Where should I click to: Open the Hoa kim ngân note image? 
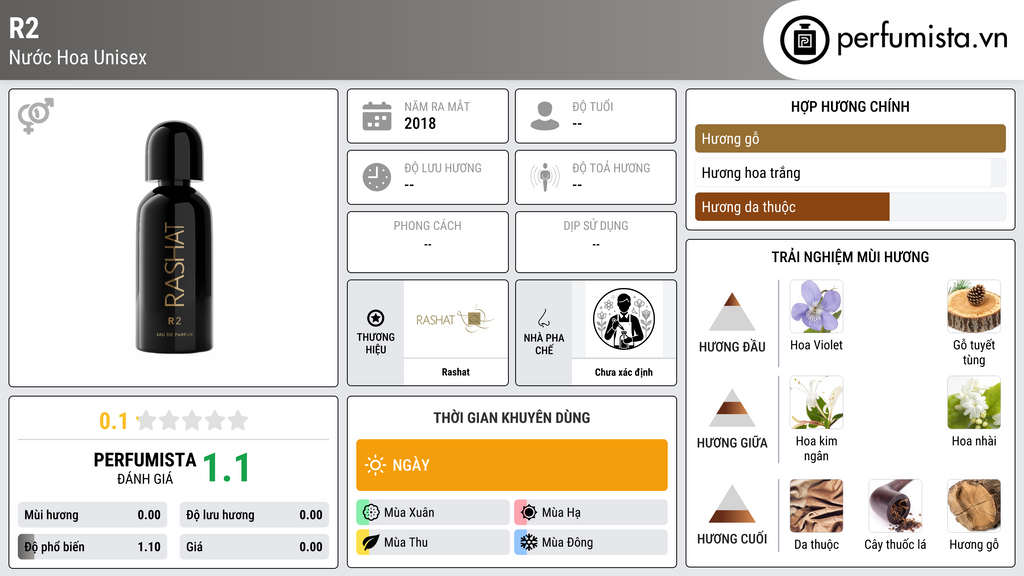pyautogui.click(x=816, y=403)
